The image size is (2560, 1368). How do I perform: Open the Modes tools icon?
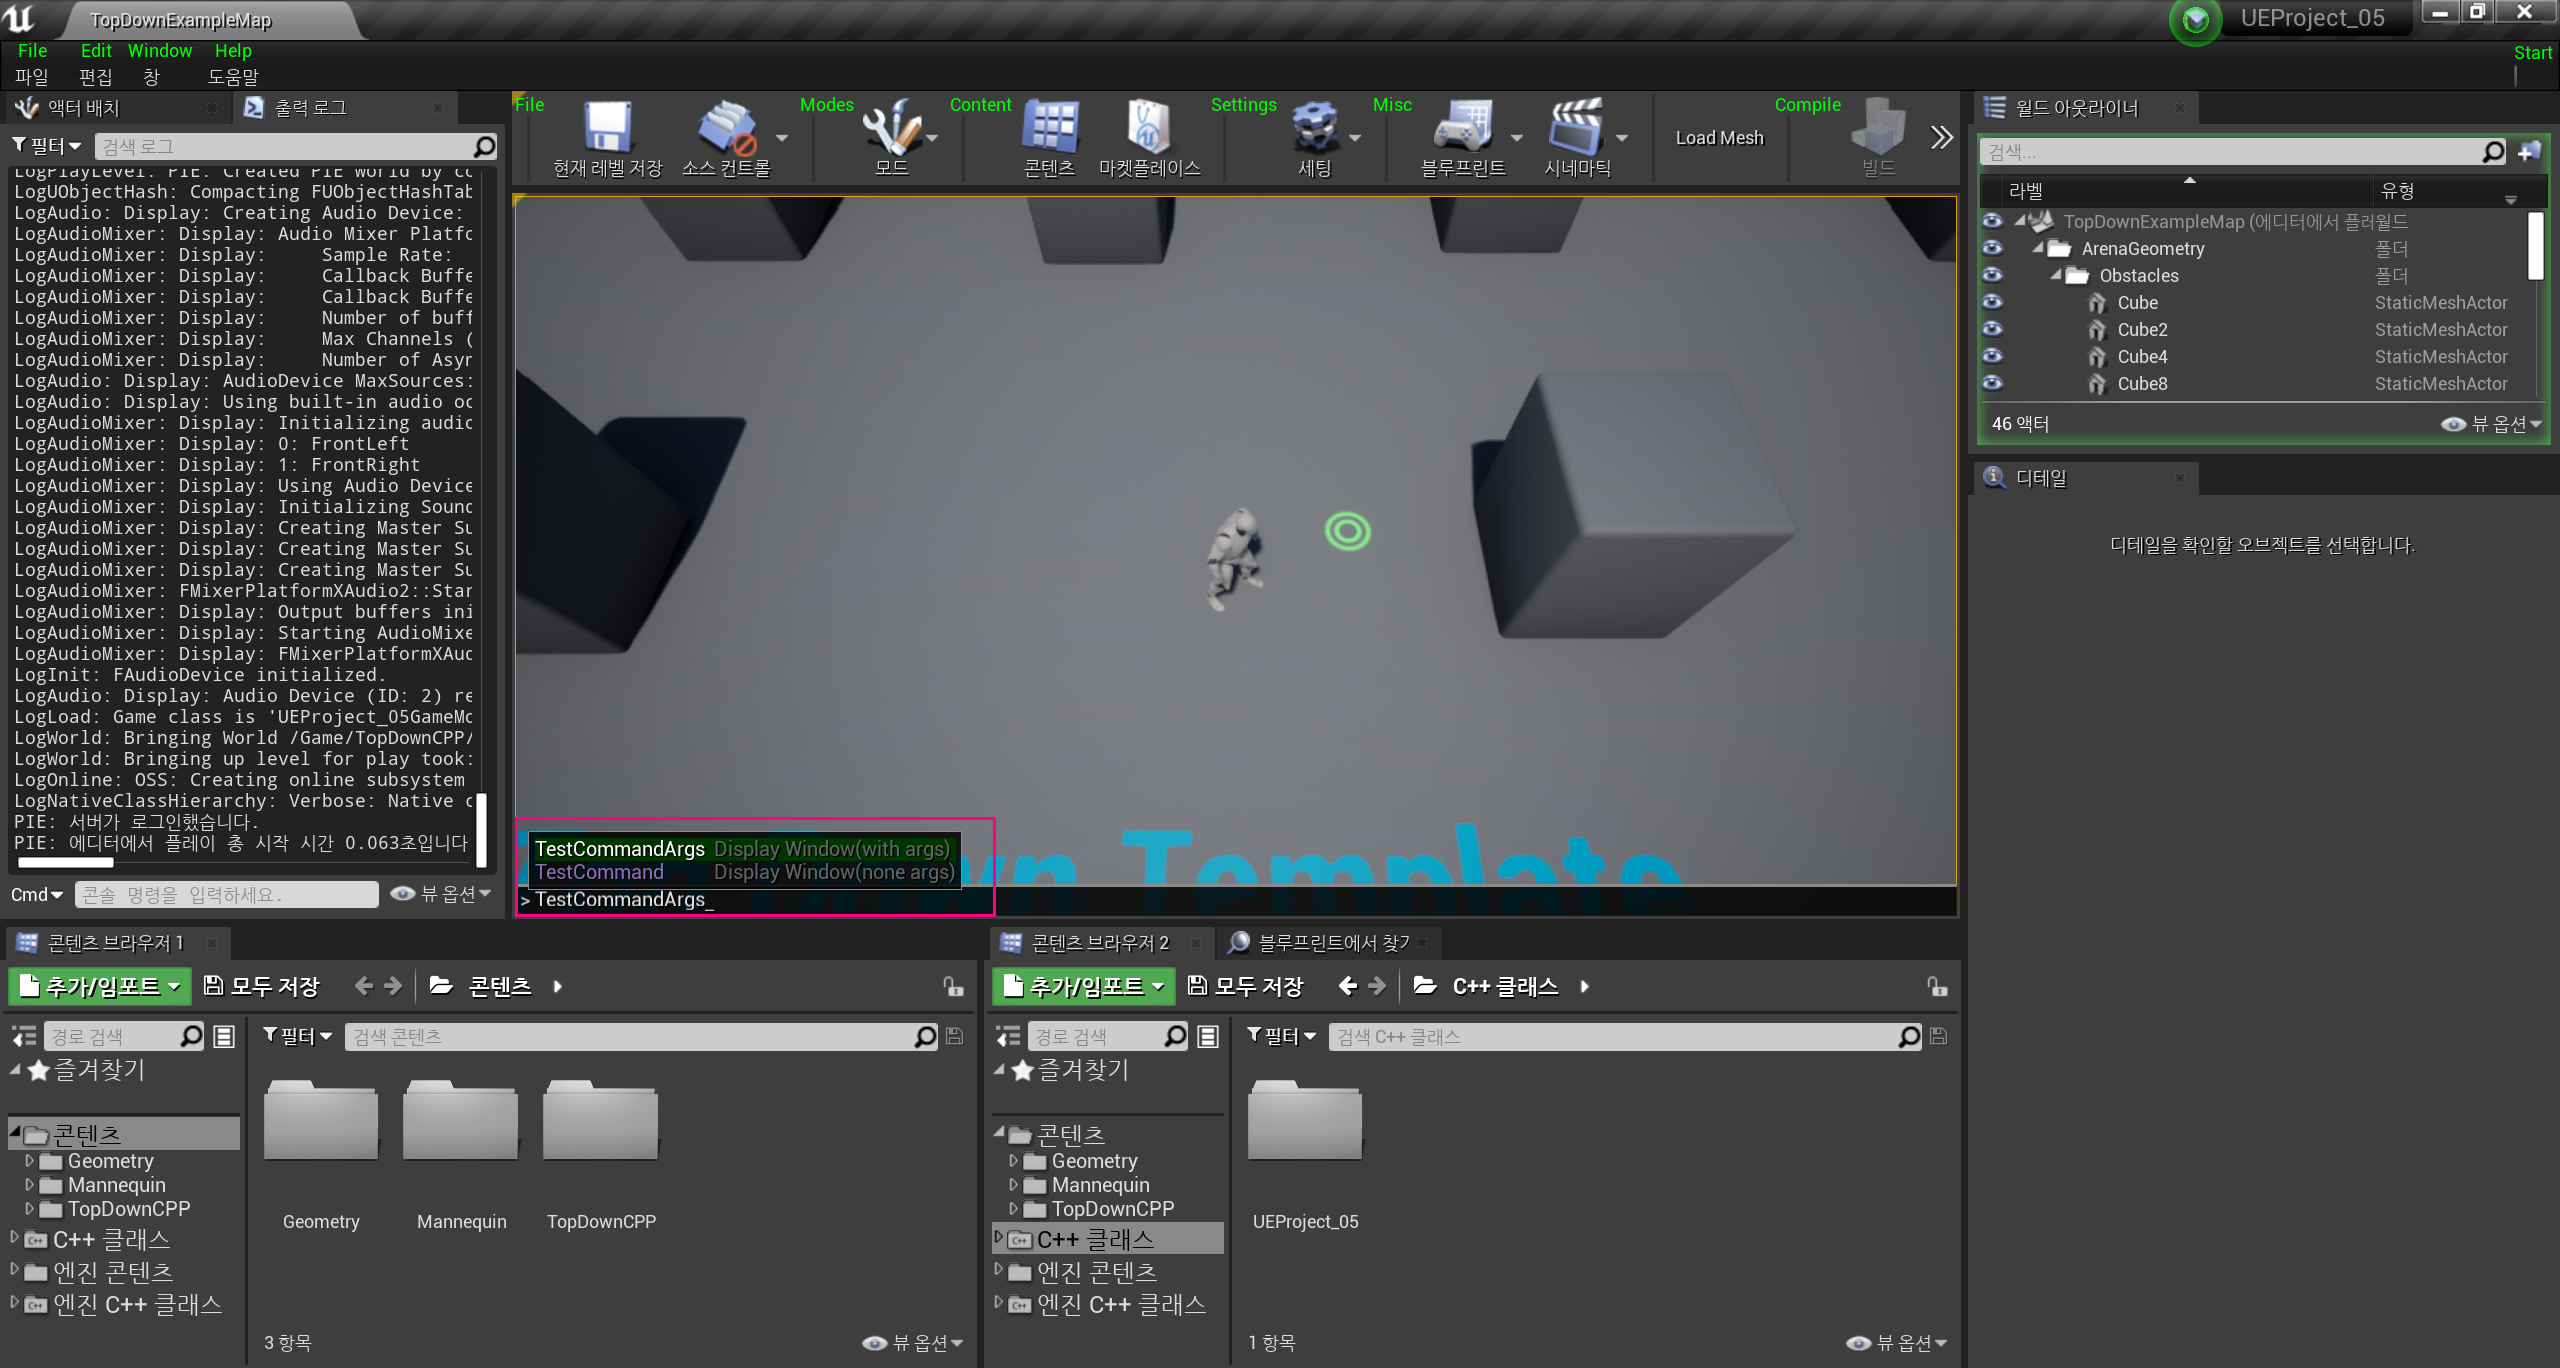pos(890,128)
